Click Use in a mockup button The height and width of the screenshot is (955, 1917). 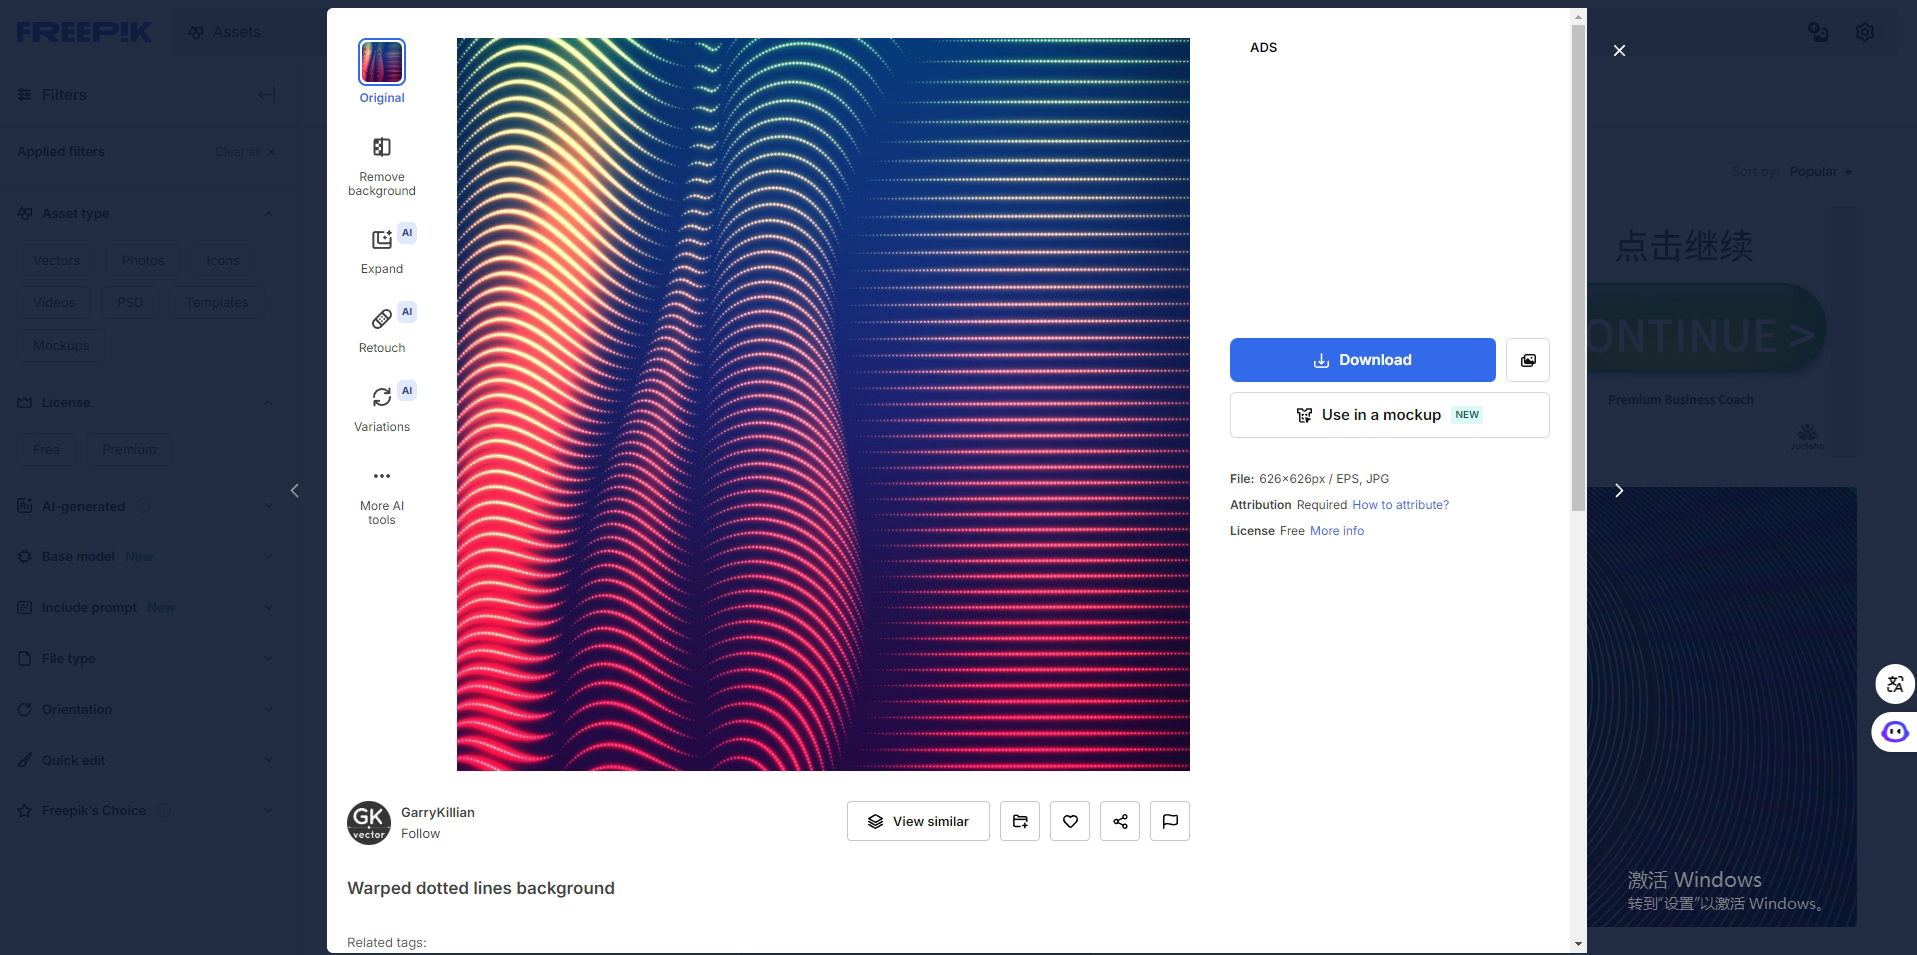click(x=1389, y=415)
